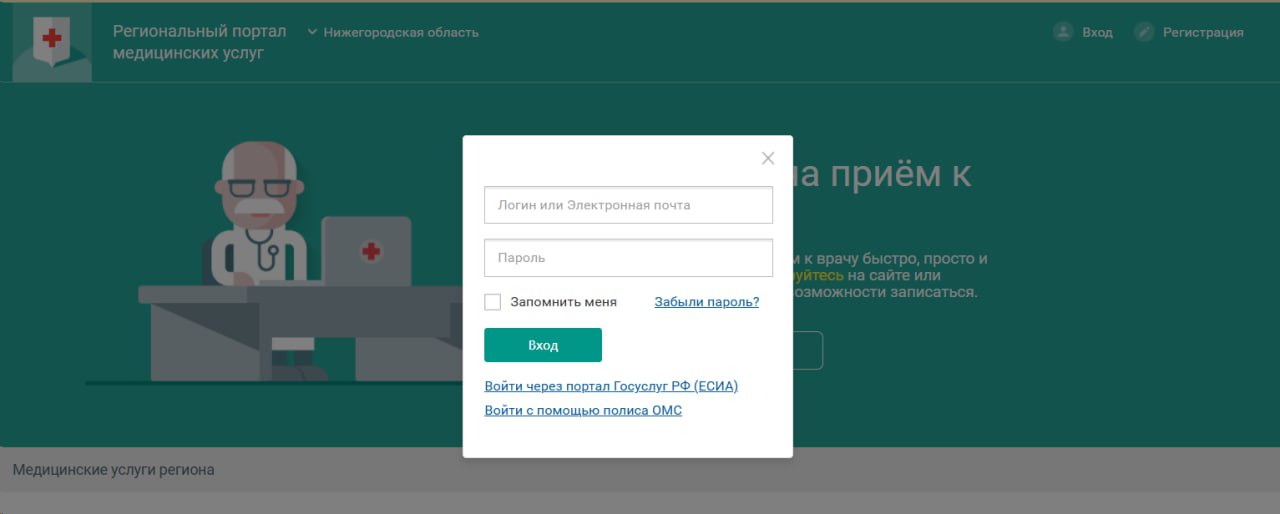1280x514 pixels.
Task: Sign in via Госуслуг РФ (ЕСИА) link
Action: [x=611, y=386]
